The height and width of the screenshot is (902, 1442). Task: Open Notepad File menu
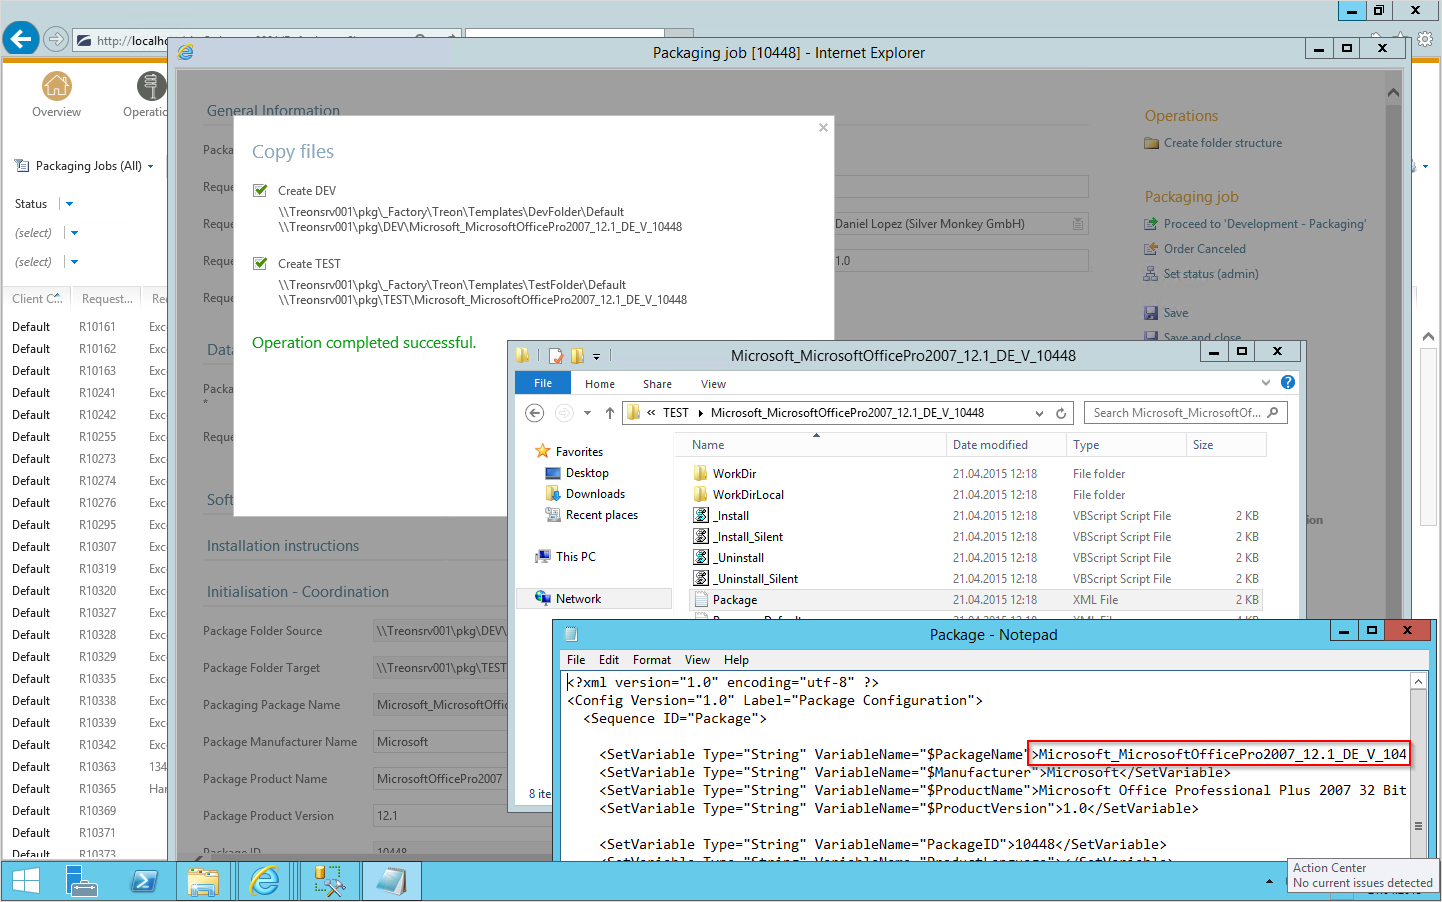click(x=576, y=660)
